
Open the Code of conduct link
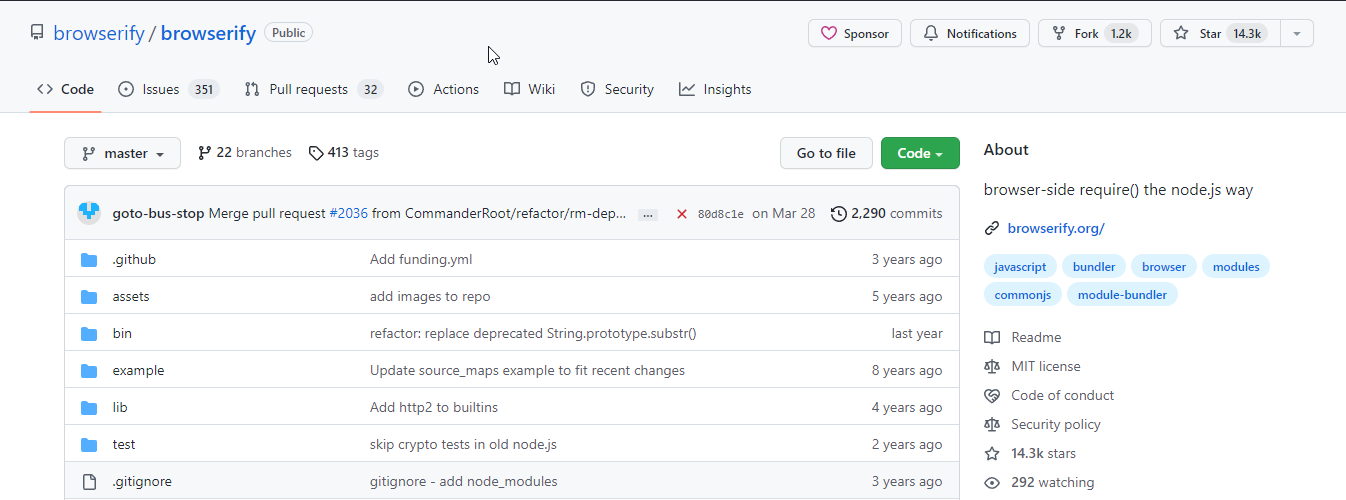tap(1049, 395)
